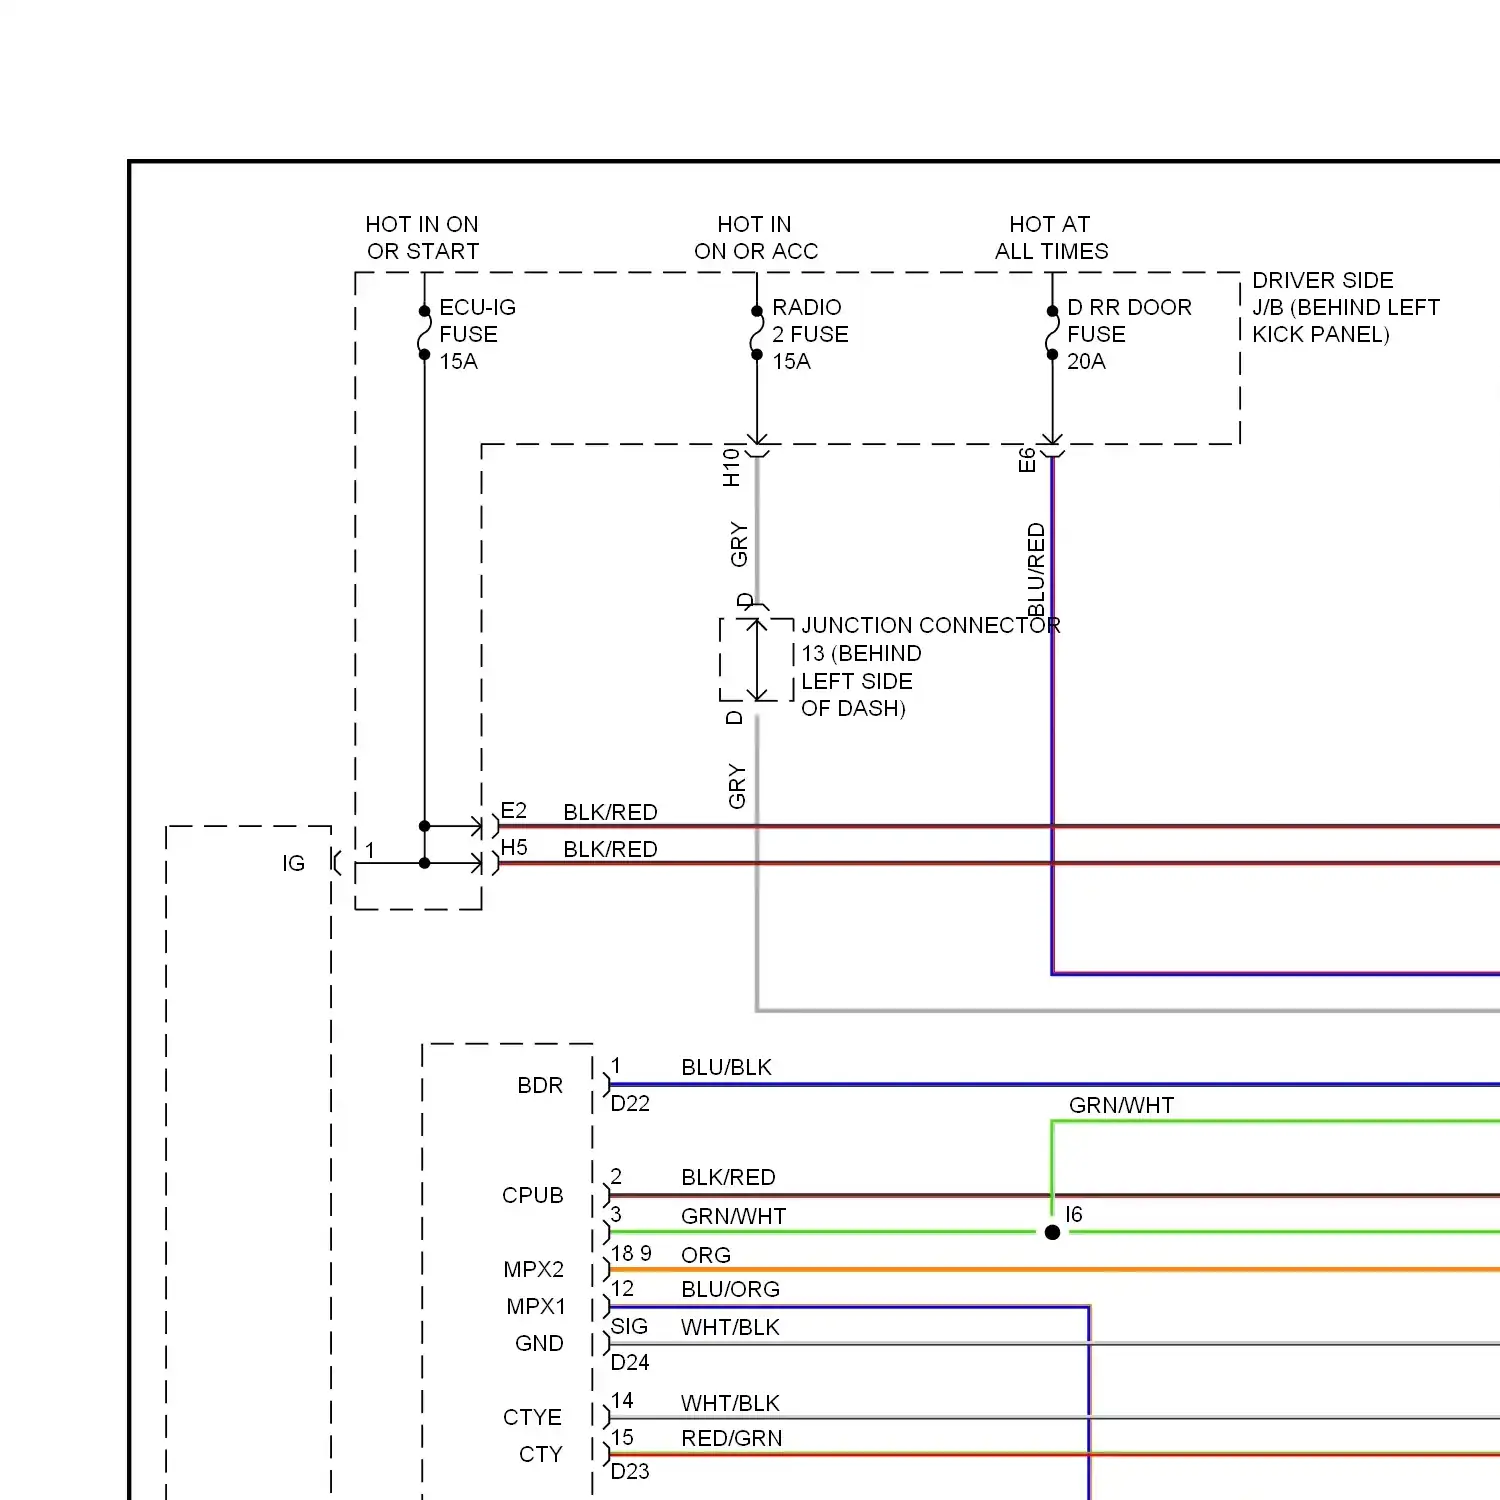Click the GRY label below H10

739,544
